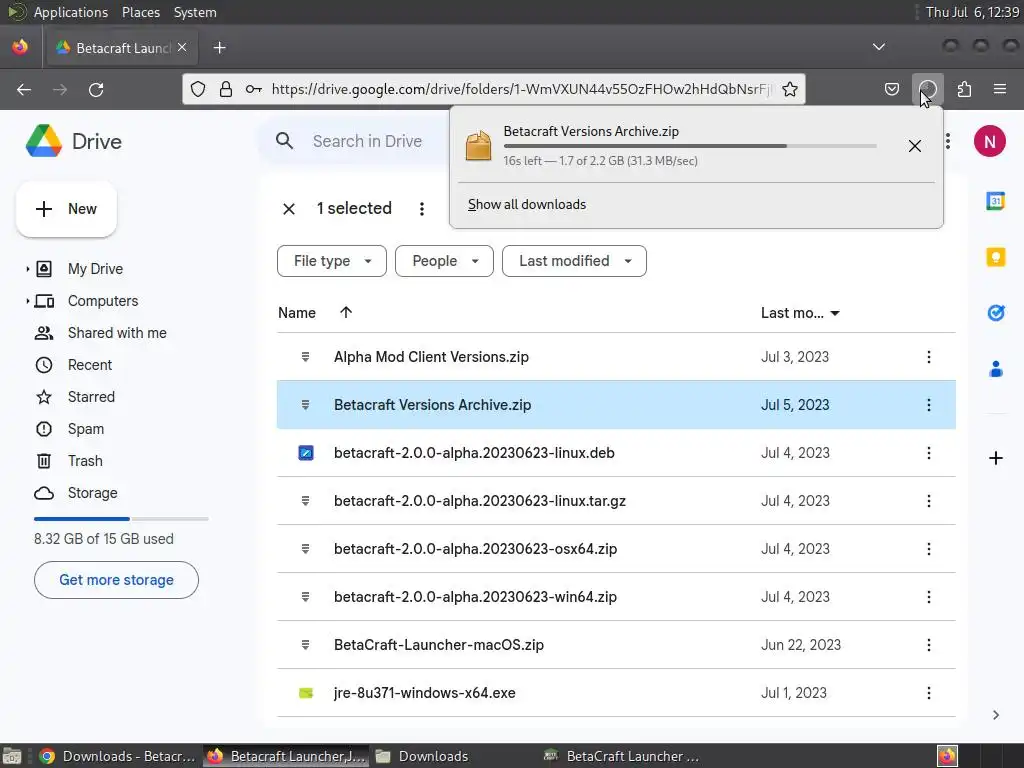
Task: Cancel the Betacraft Versions Archive download
Action: (914, 146)
